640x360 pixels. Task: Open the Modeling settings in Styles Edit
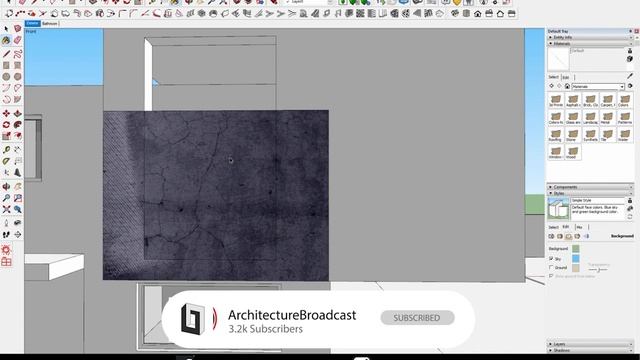click(x=587, y=236)
